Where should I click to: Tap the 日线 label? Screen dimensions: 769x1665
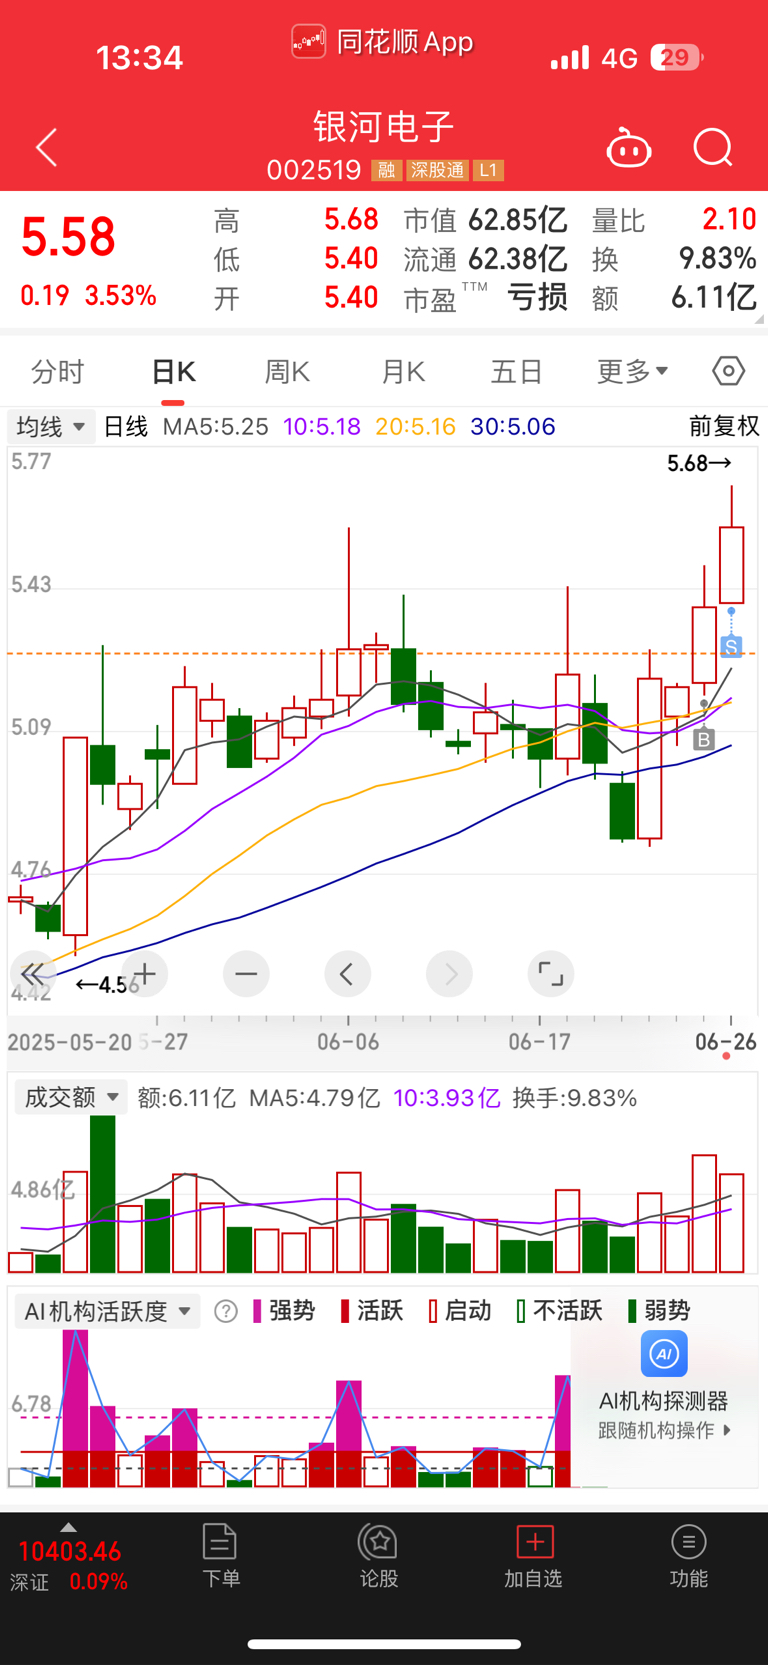coord(126,427)
